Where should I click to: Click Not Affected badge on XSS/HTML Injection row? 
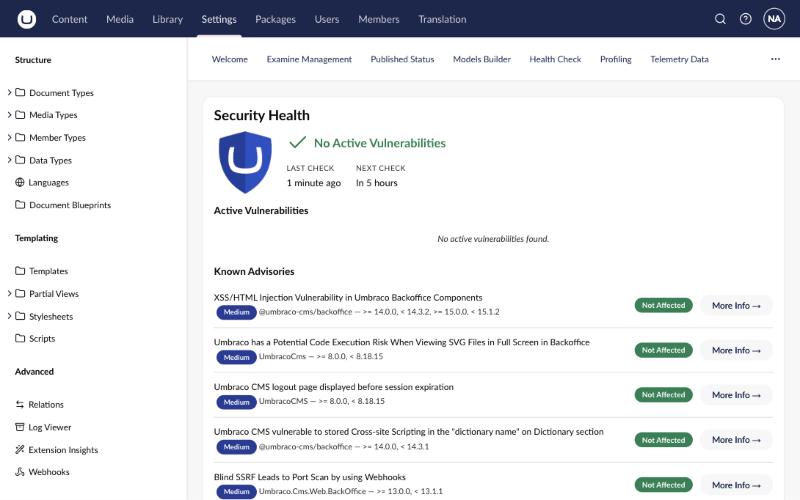click(663, 305)
